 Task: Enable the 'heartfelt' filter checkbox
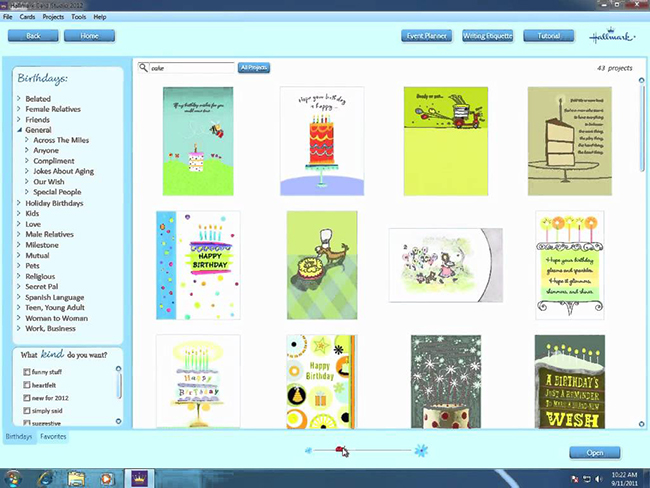tap(26, 384)
